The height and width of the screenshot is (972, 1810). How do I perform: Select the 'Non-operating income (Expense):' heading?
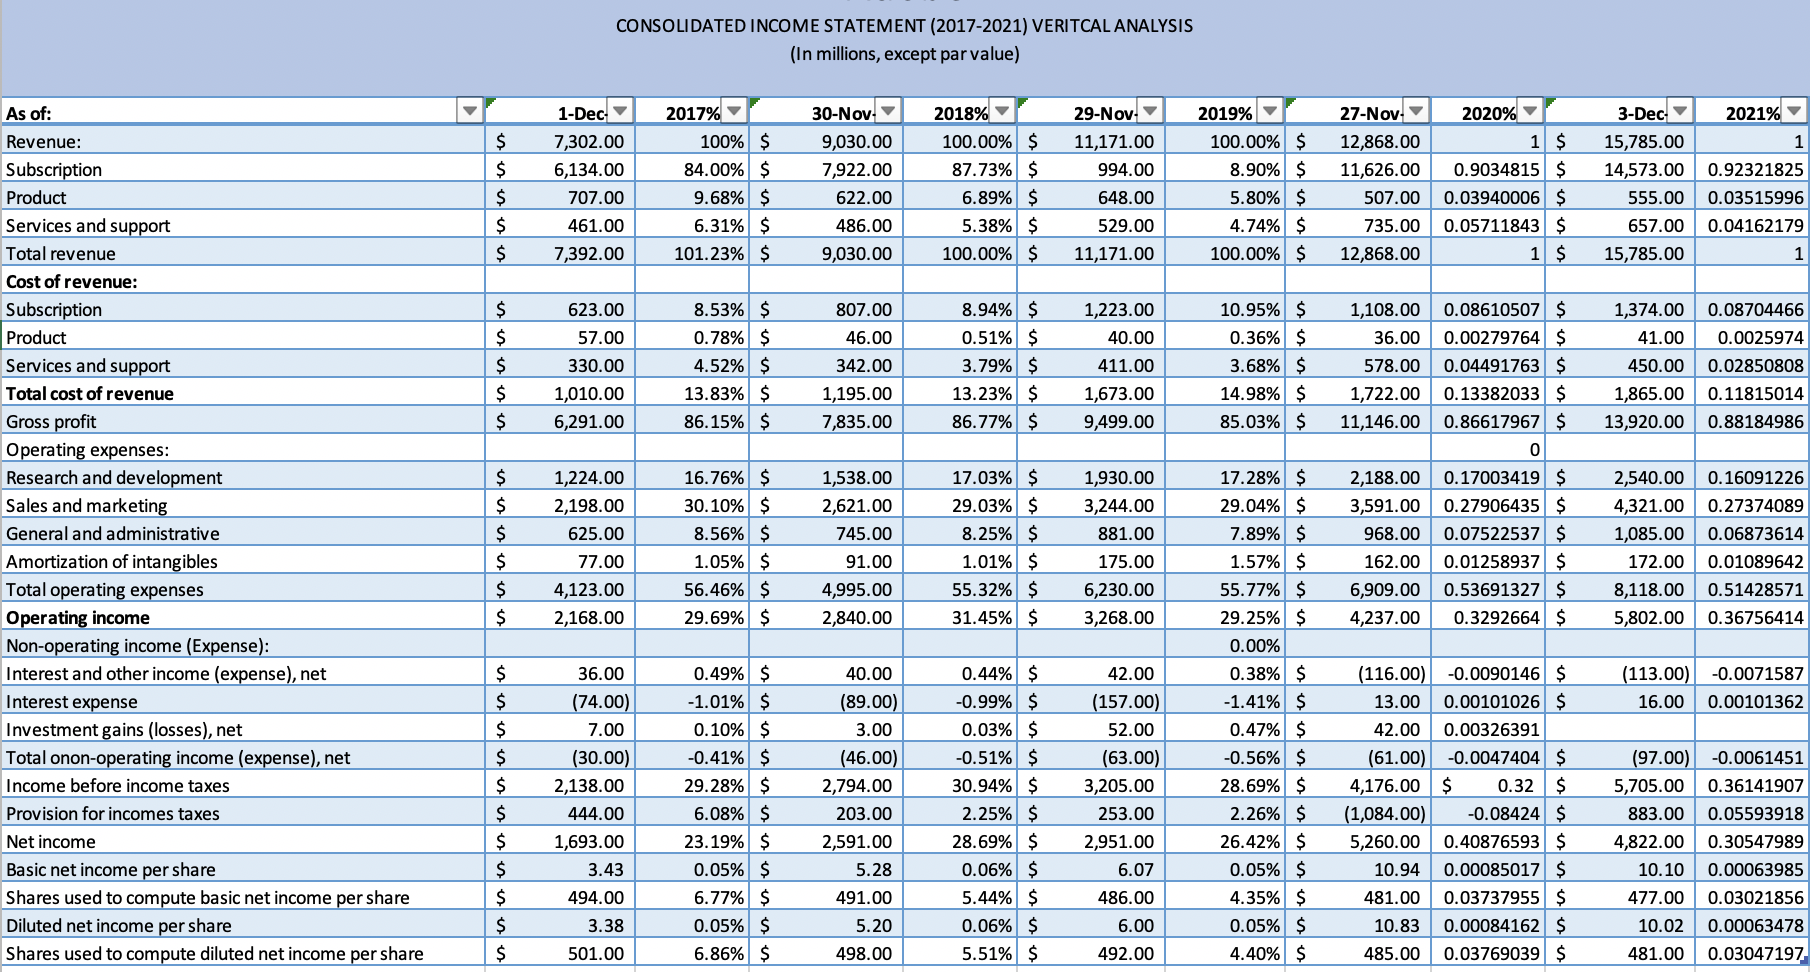137,646
